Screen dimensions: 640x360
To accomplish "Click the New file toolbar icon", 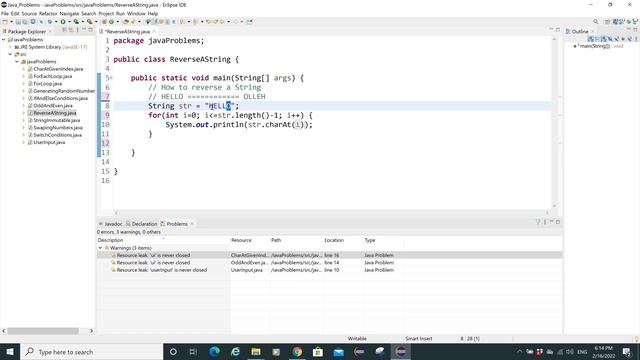I will [x=5, y=22].
